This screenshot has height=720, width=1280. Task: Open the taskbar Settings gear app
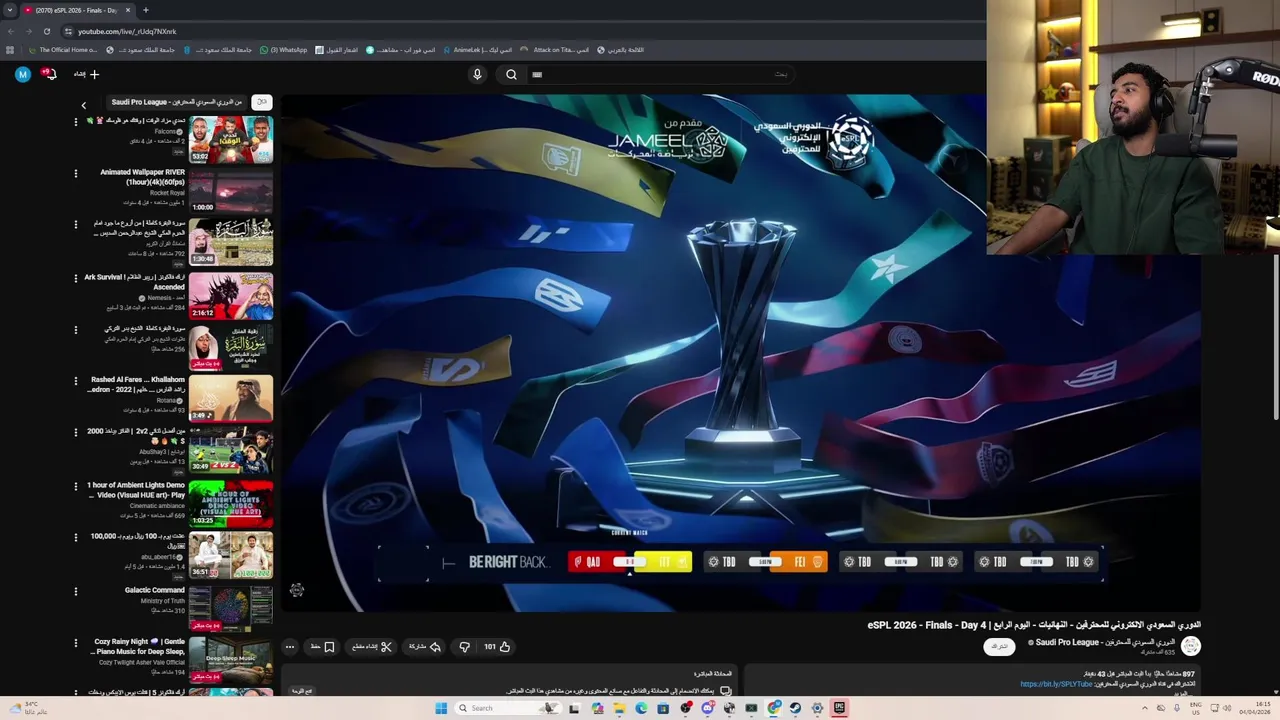tap(817, 708)
